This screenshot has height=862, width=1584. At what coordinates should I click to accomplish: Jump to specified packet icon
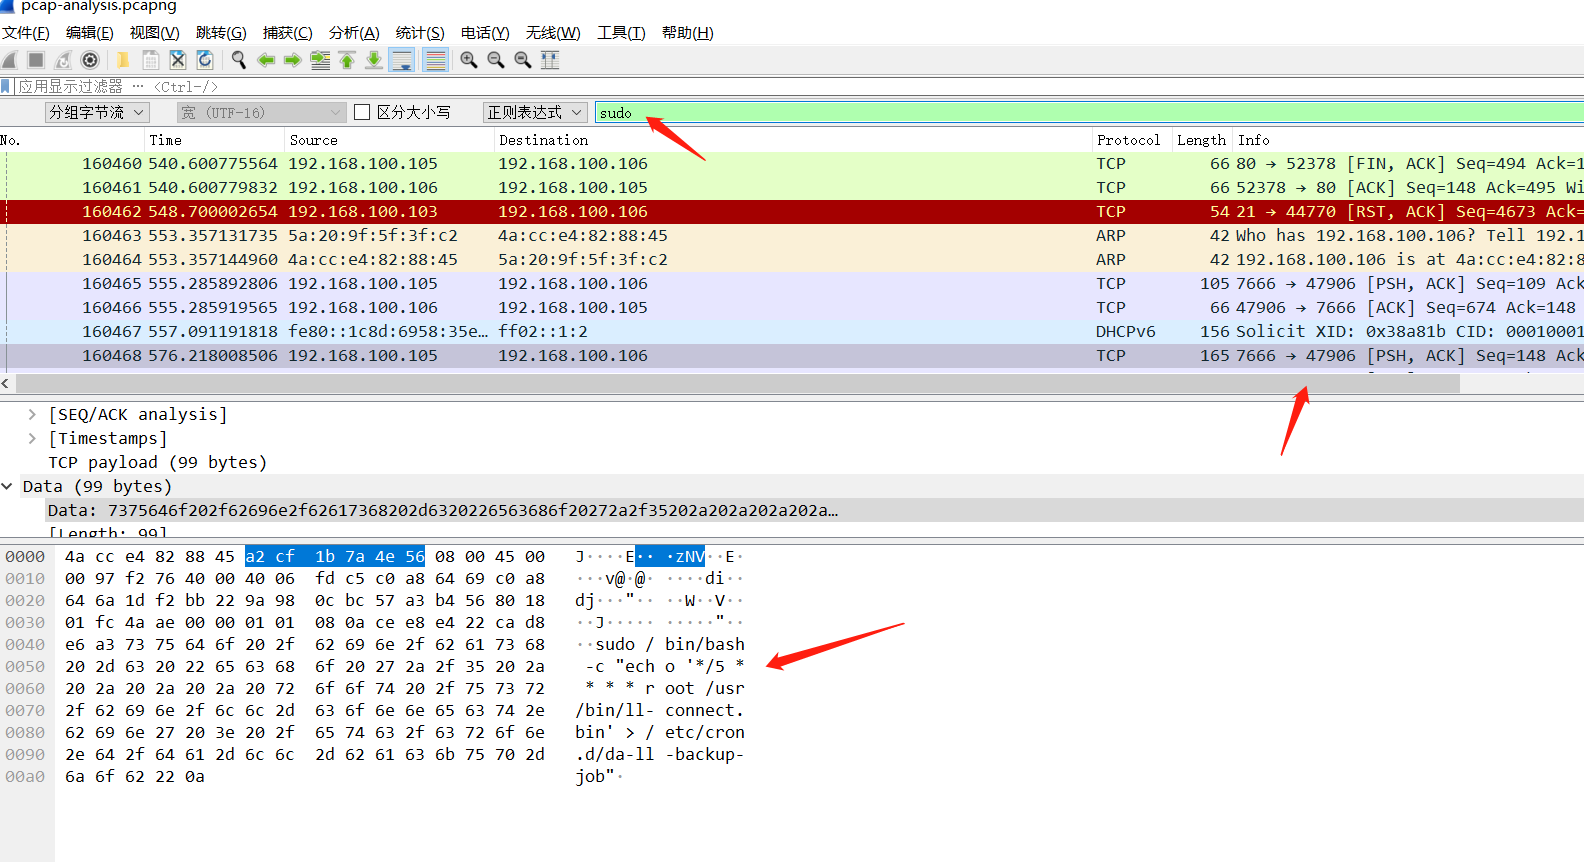point(320,60)
